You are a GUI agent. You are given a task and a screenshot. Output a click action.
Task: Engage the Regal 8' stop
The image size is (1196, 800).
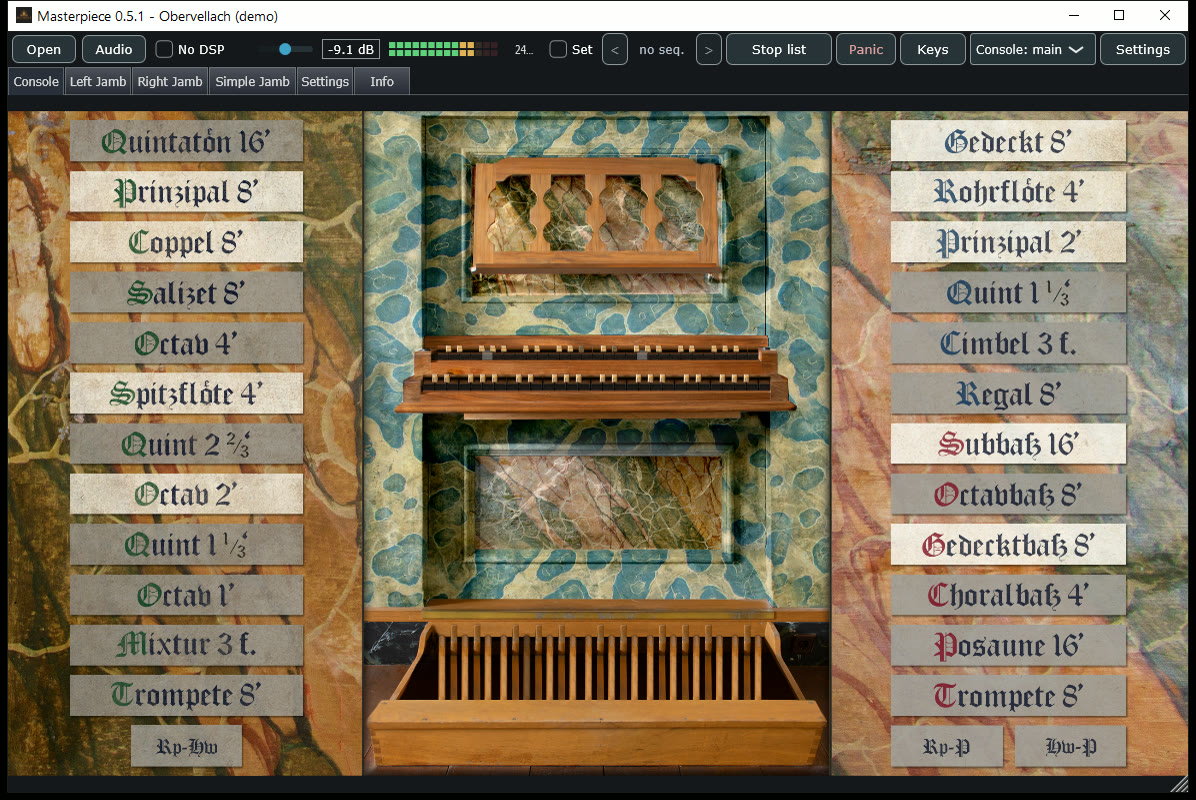point(1008,394)
